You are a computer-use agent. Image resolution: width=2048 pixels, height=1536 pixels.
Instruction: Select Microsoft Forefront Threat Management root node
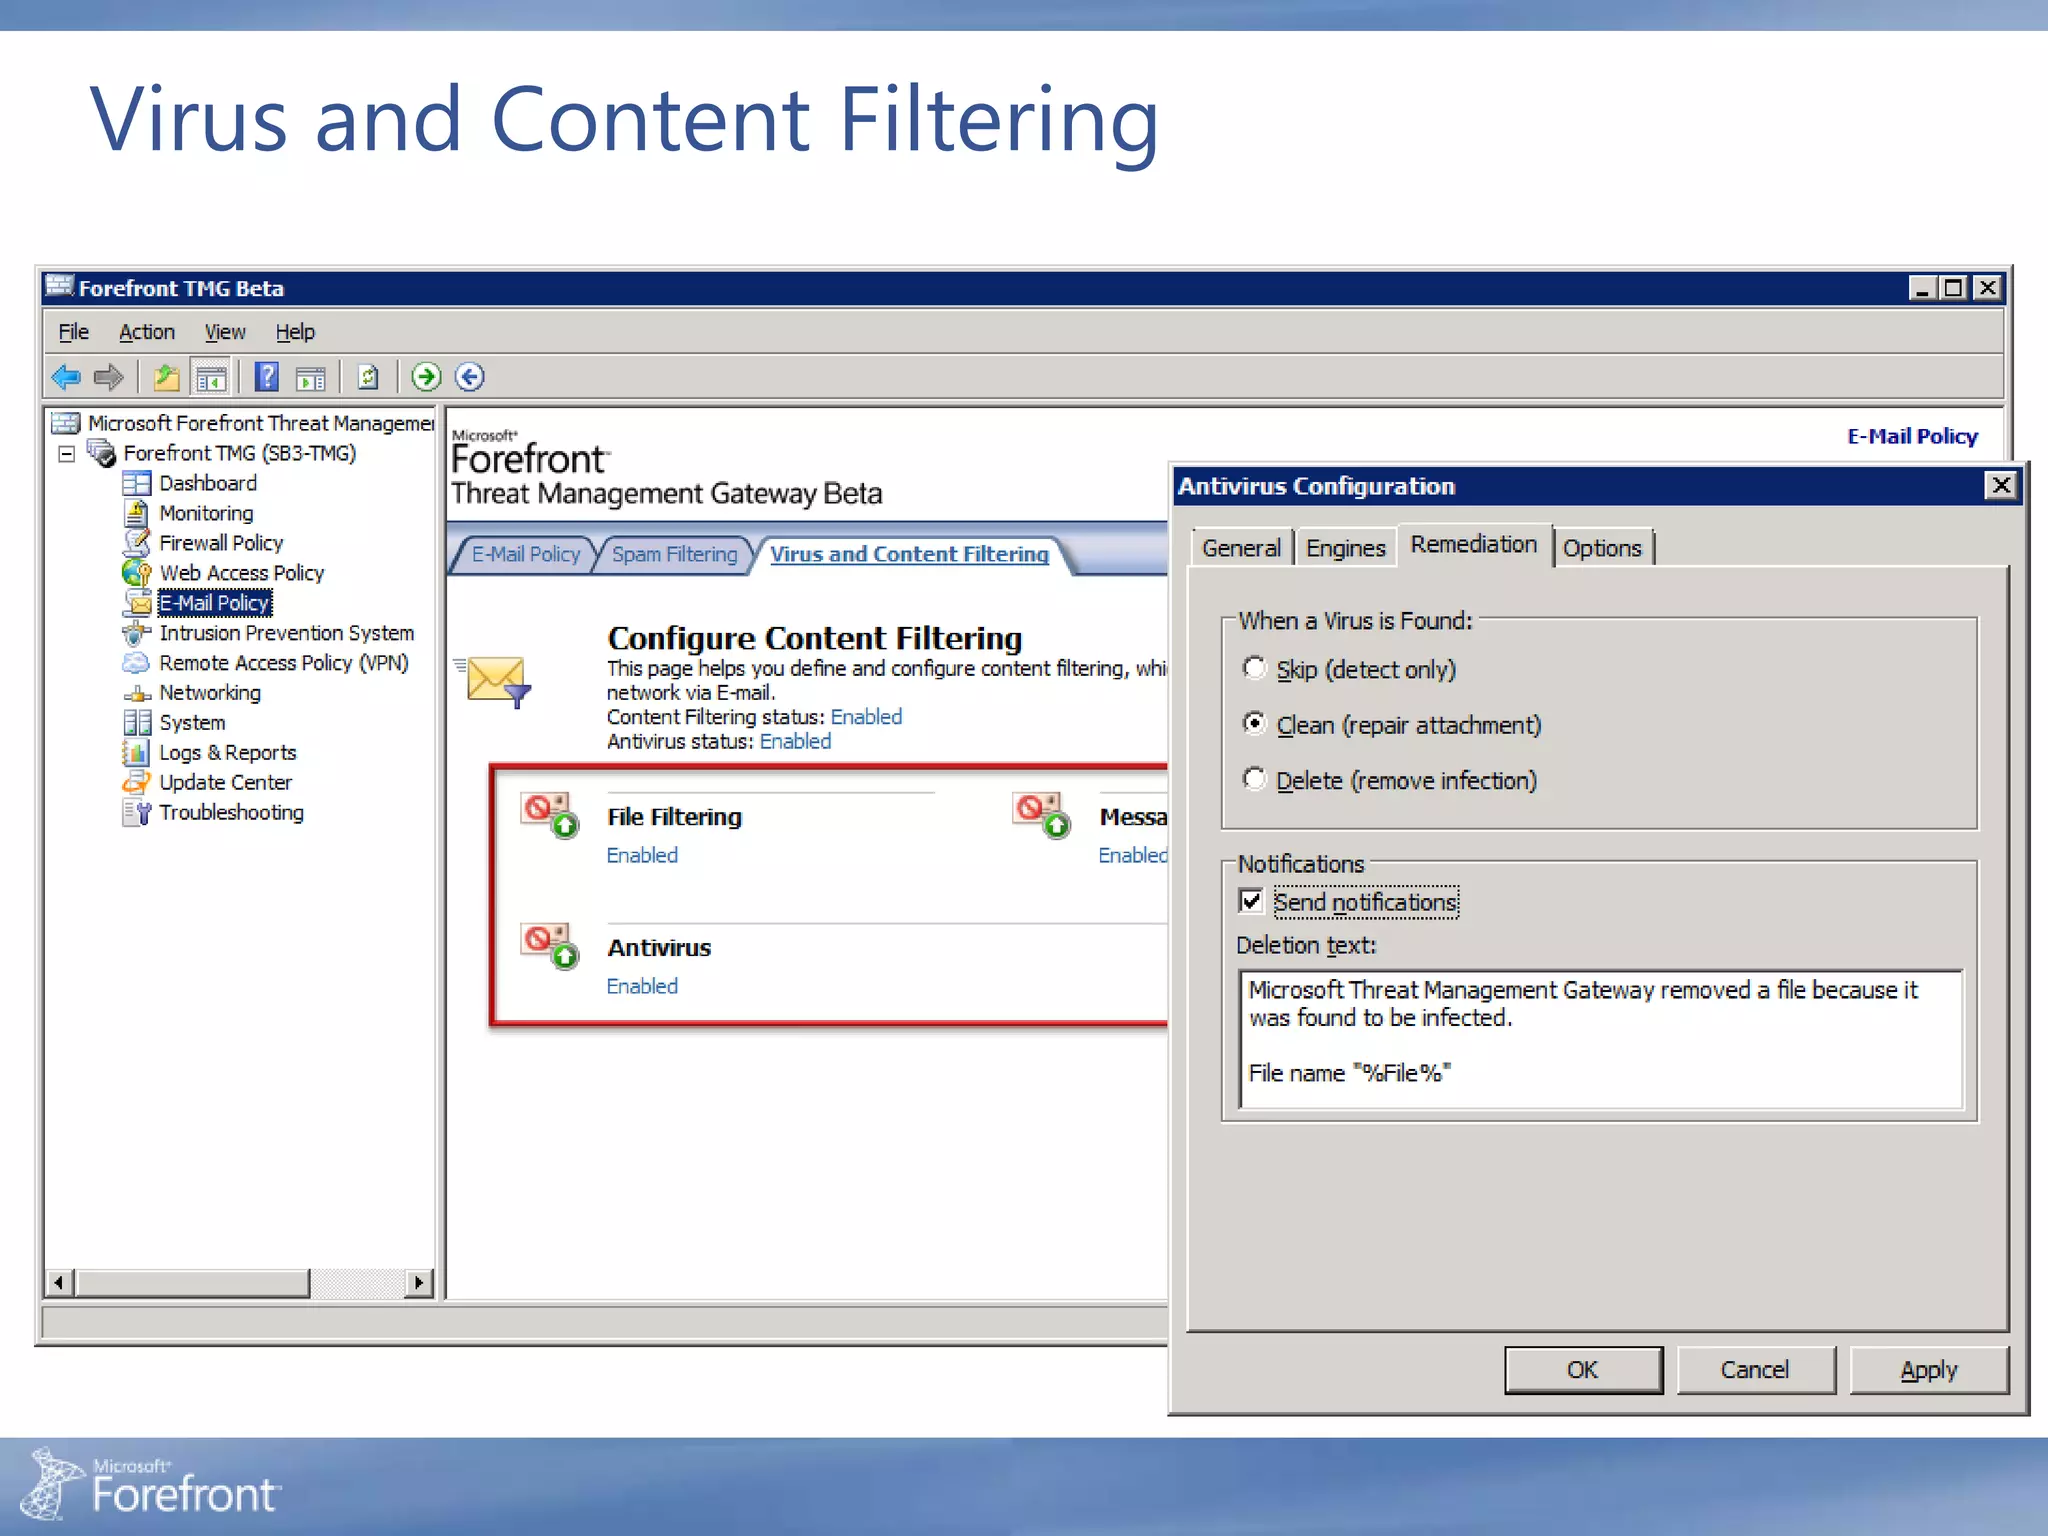click(x=260, y=424)
